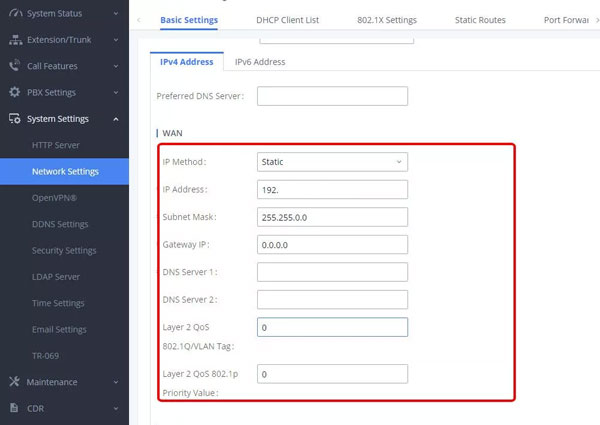Switch to Basic Settings tab
Viewport: 600px width, 425px height.
click(x=189, y=20)
